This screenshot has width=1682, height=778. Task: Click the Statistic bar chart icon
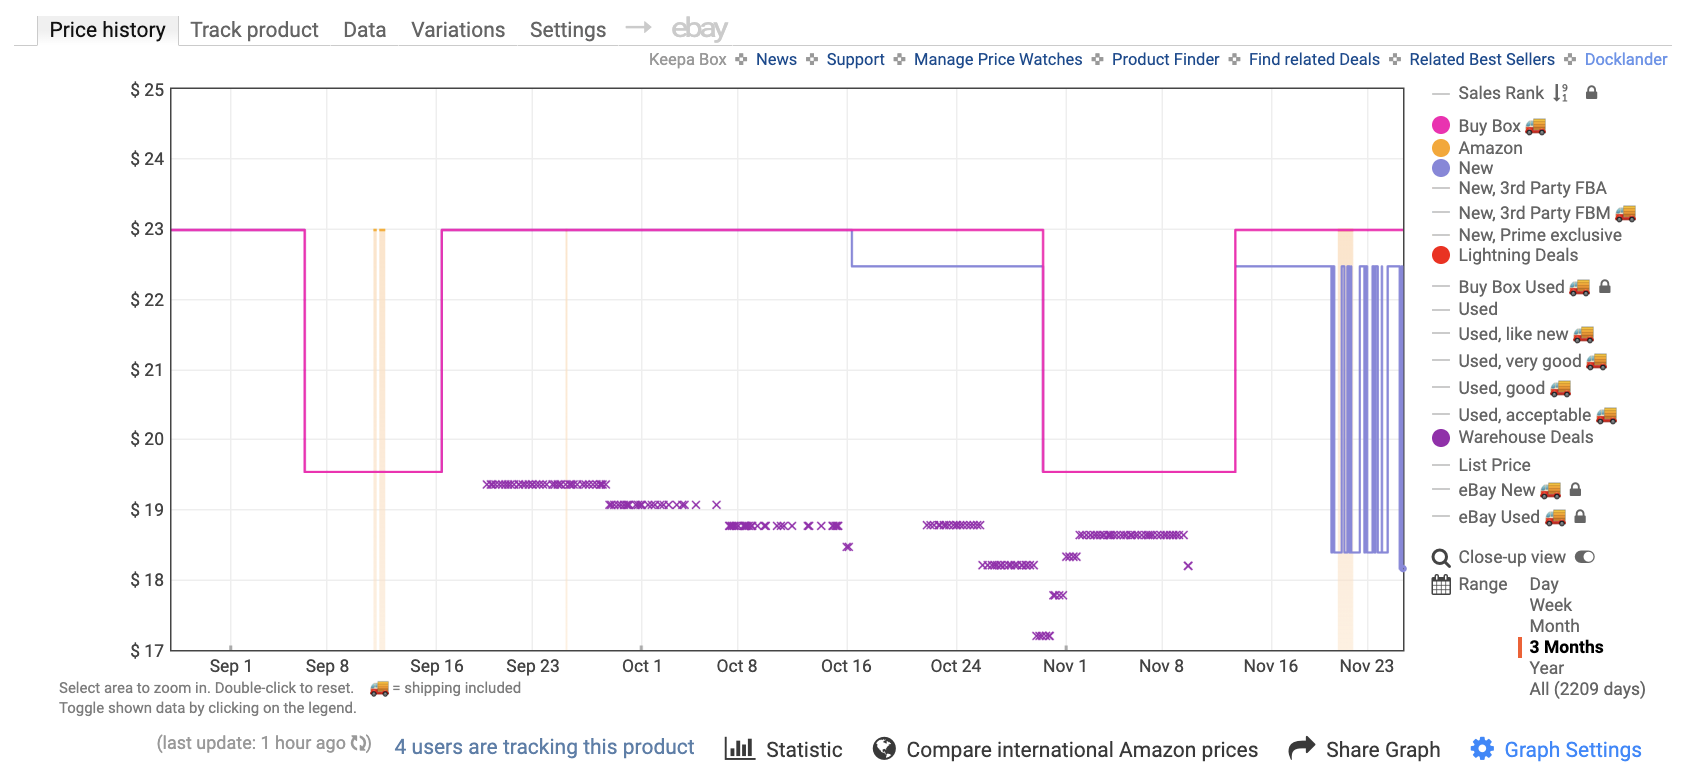point(739,748)
